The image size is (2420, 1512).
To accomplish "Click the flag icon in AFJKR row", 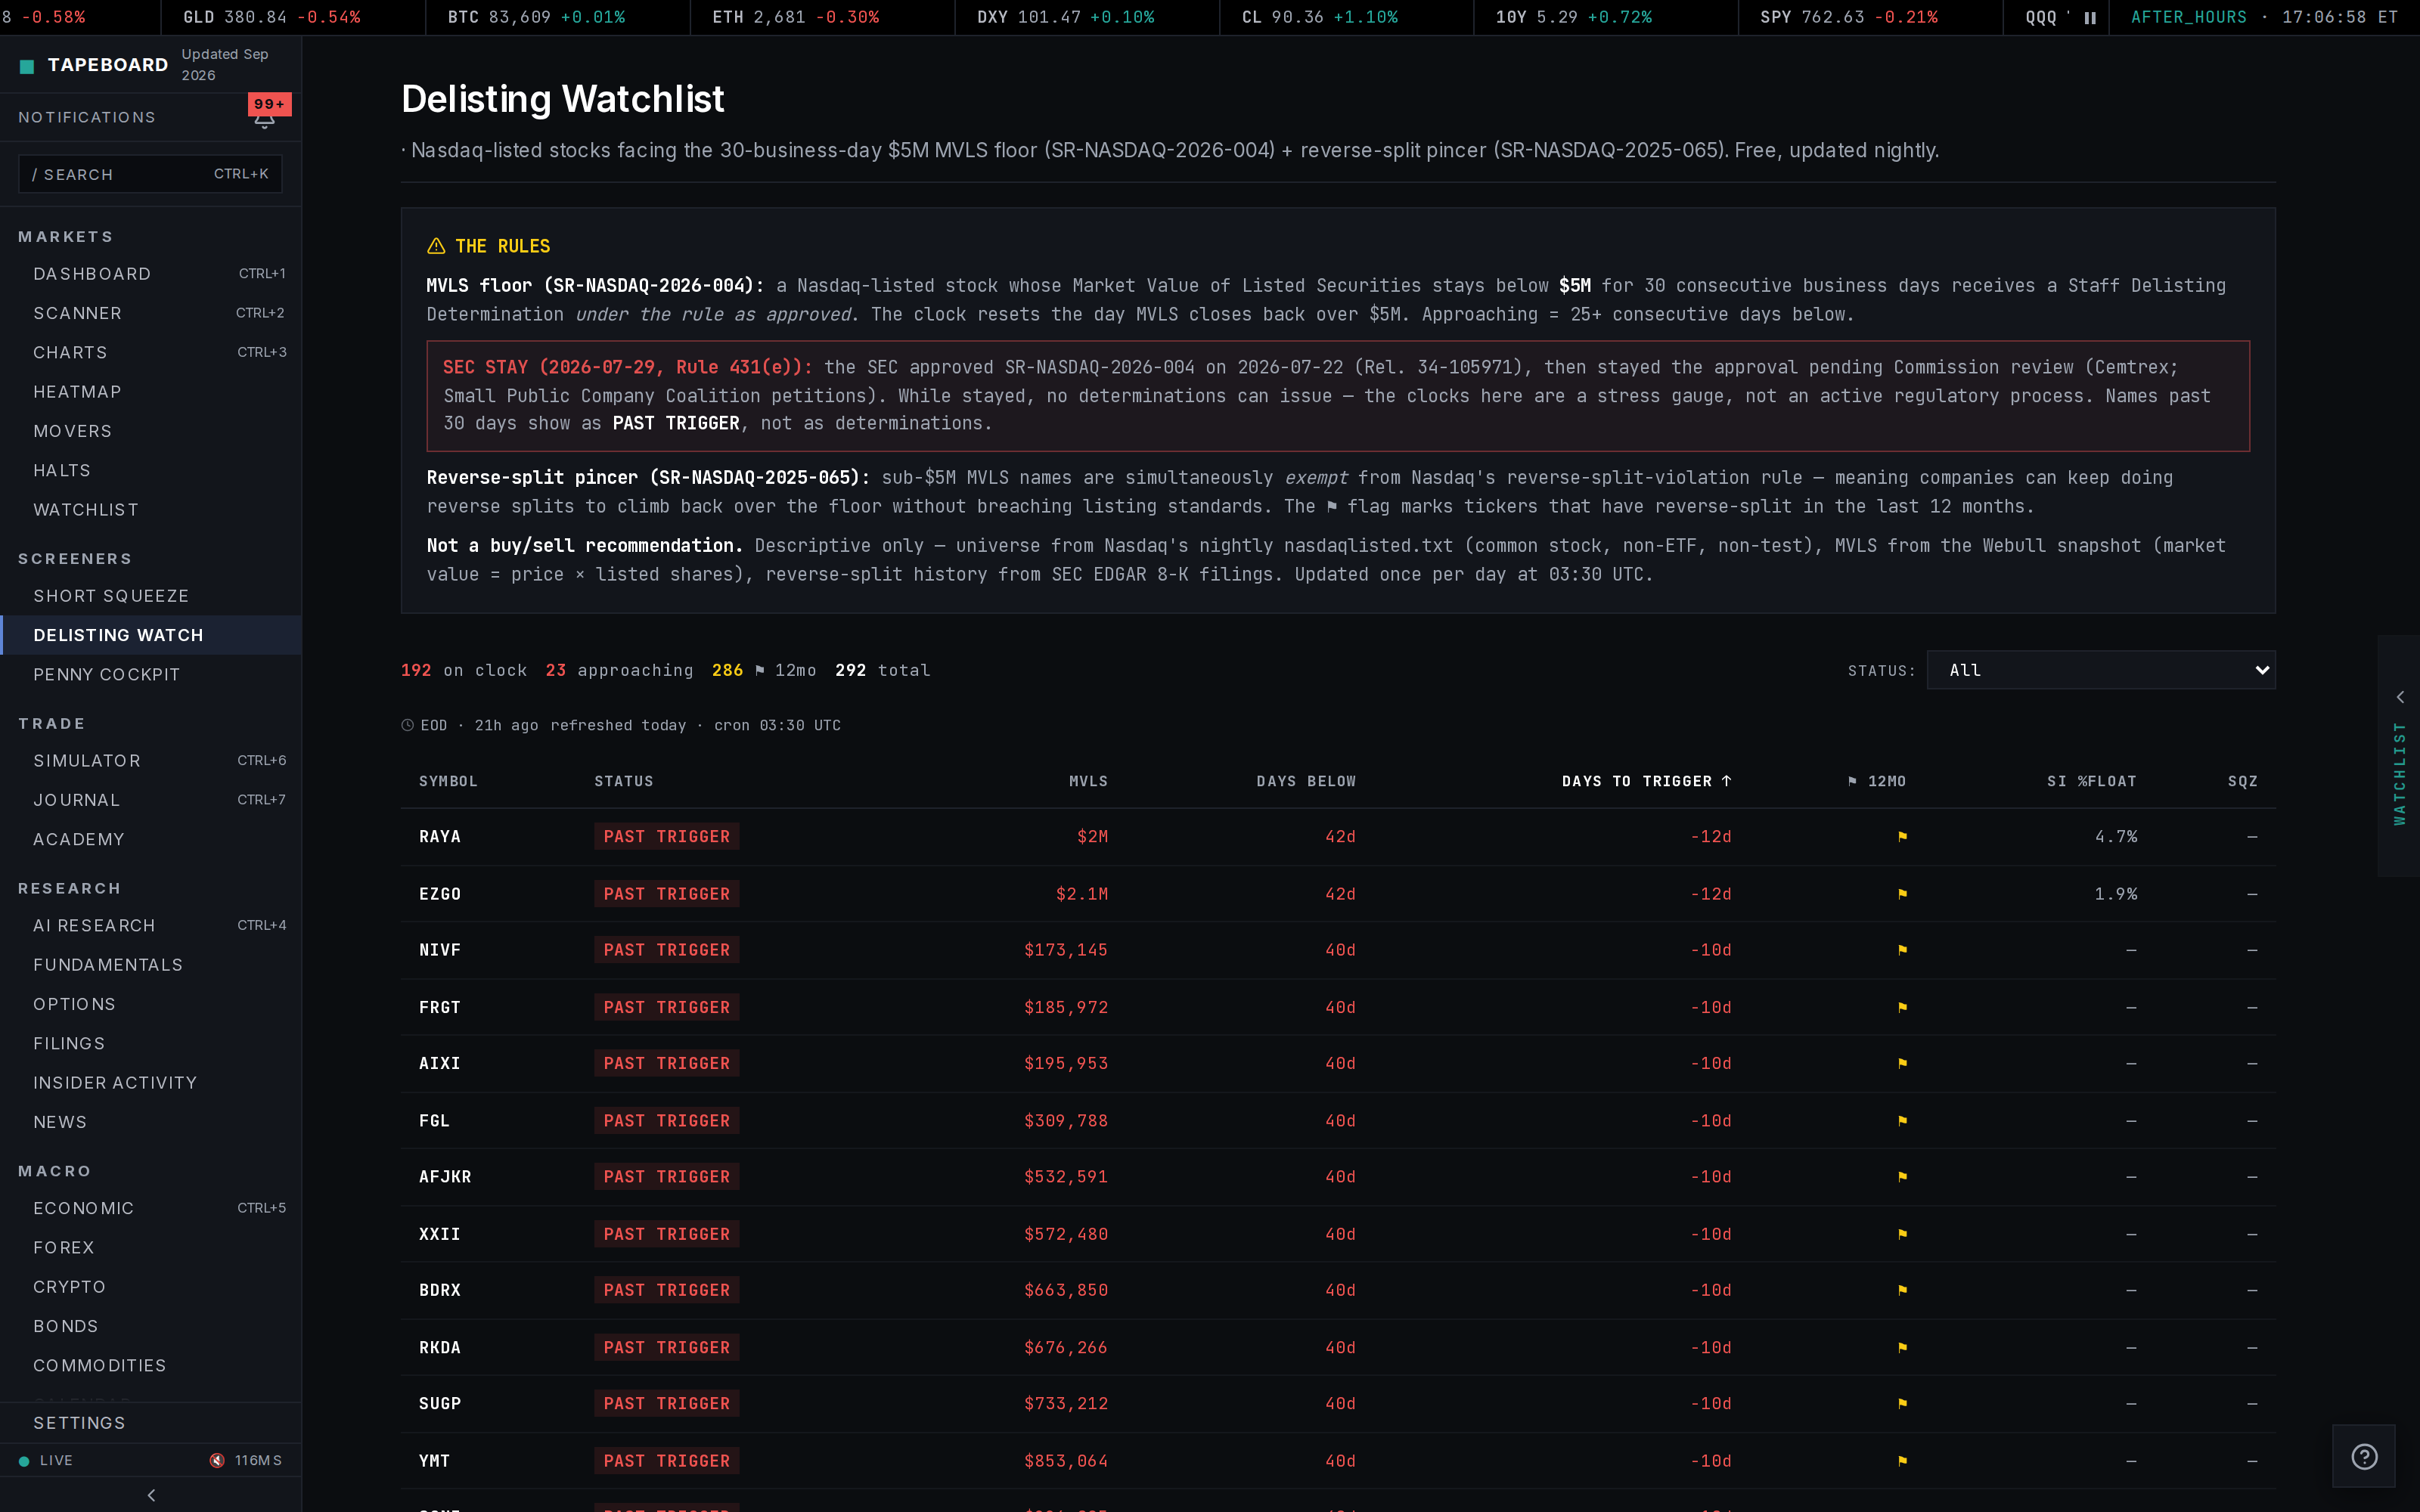I will tap(1902, 1177).
